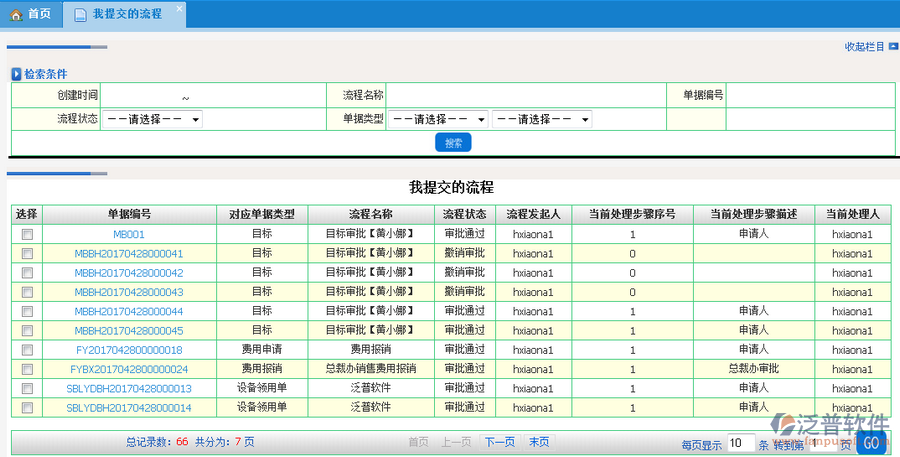Click the 搜索 search button
Image resolution: width=900 pixels, height=457 pixels.
(x=453, y=143)
